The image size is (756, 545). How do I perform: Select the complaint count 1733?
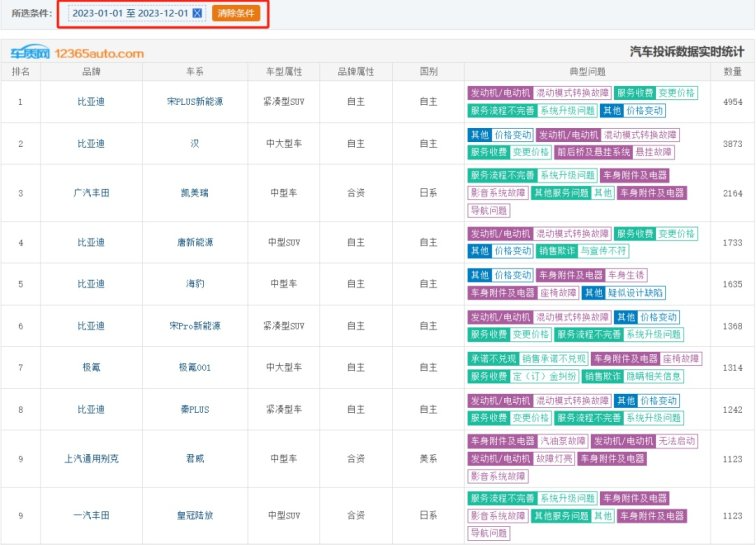(x=732, y=243)
